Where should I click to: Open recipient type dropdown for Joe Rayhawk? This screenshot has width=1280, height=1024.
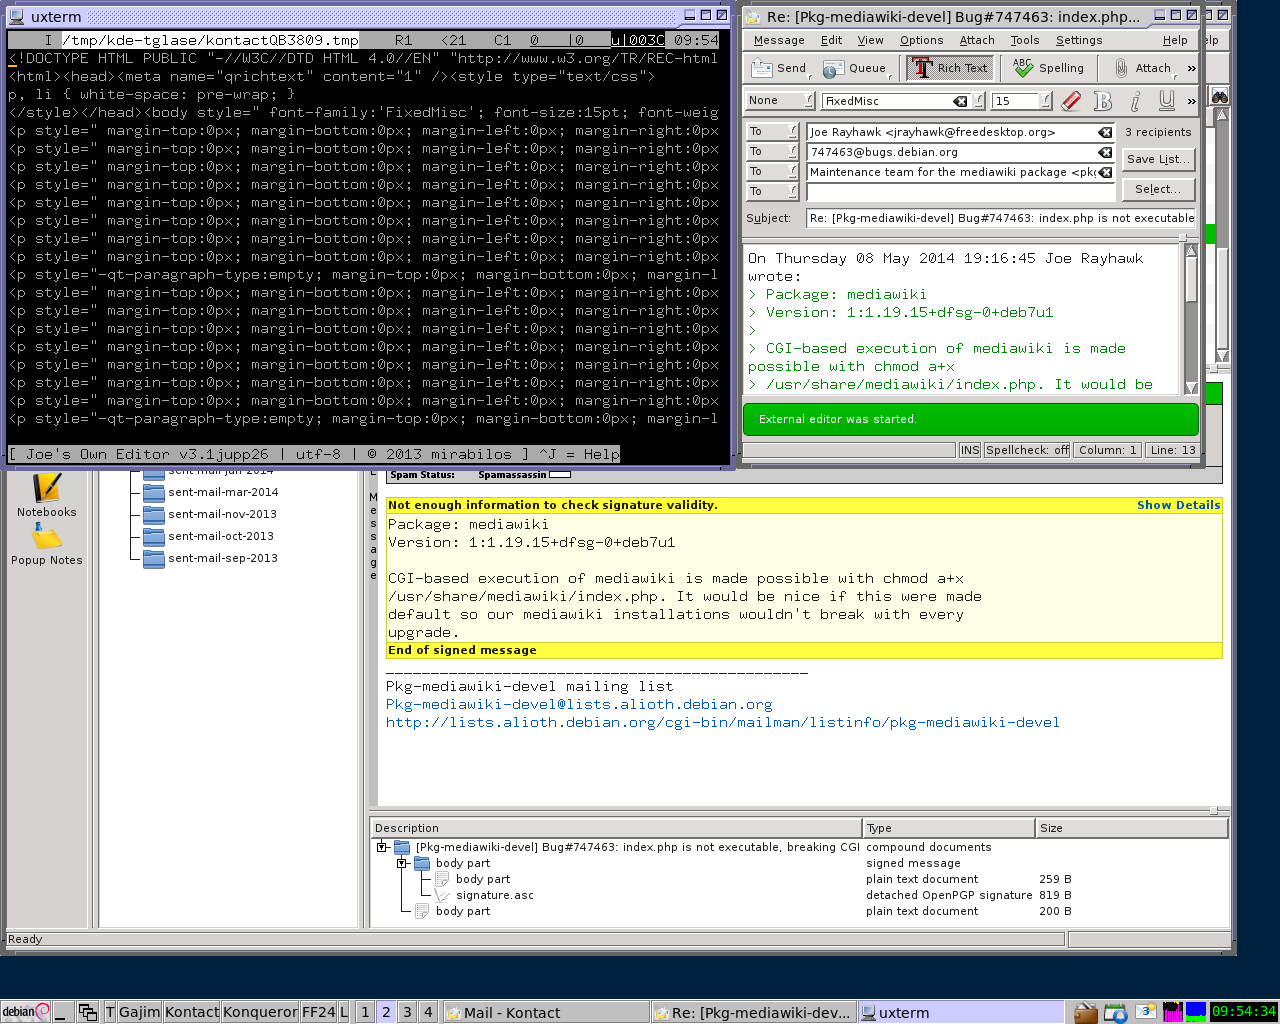tap(773, 132)
